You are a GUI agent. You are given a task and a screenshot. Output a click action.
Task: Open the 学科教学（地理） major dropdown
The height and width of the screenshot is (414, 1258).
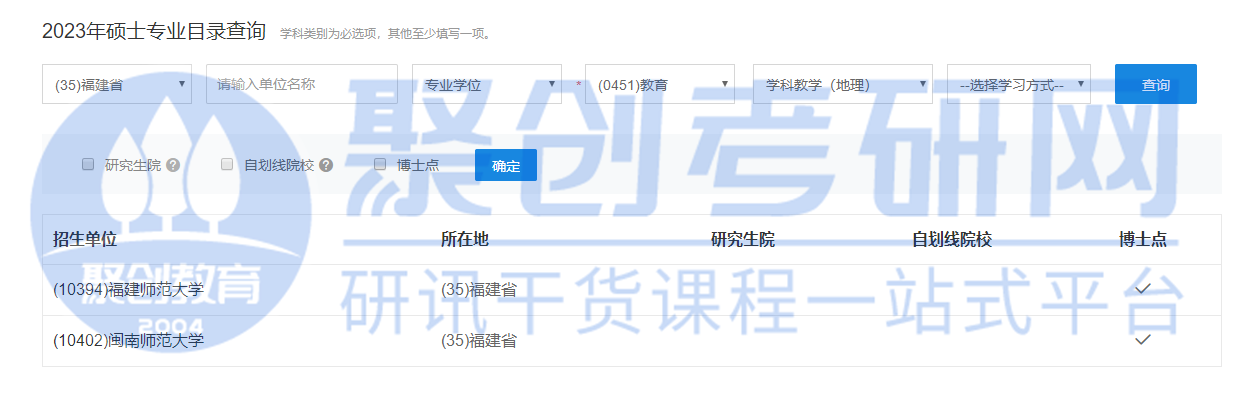coord(843,84)
